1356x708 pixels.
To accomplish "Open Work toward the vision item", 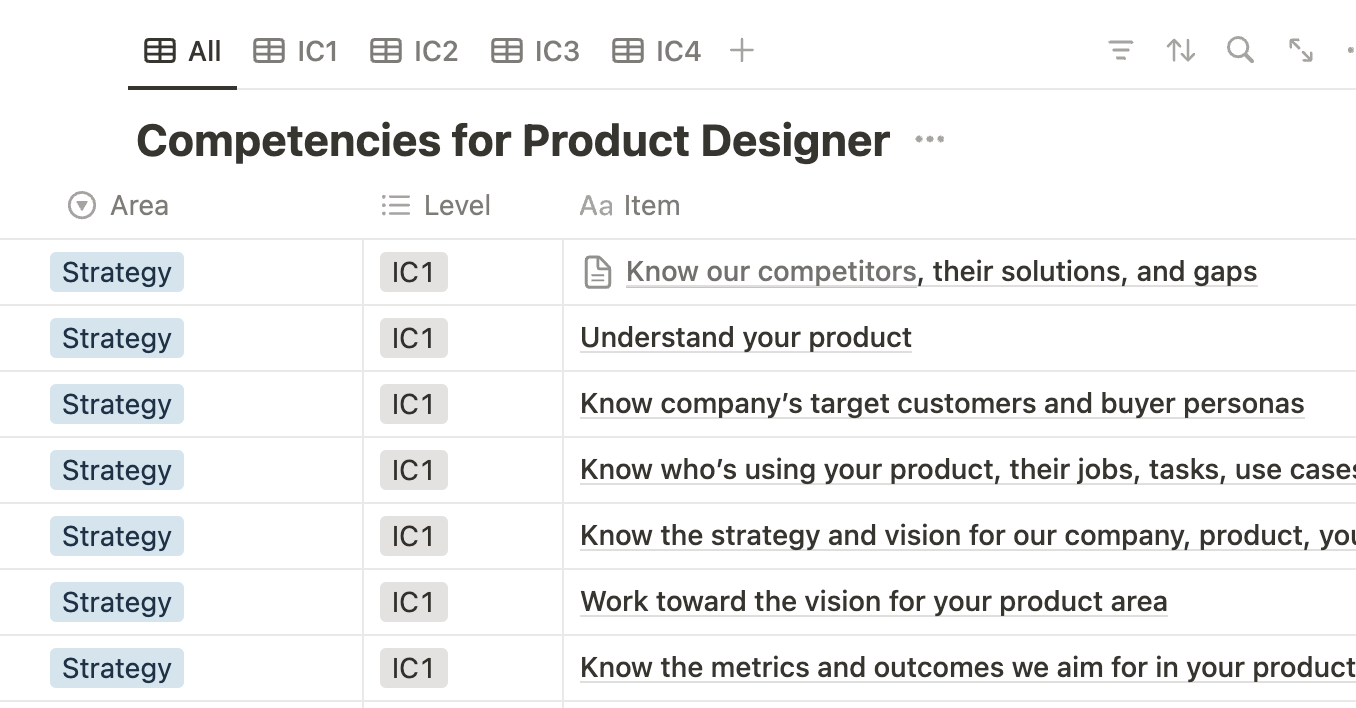I will (x=873, y=602).
